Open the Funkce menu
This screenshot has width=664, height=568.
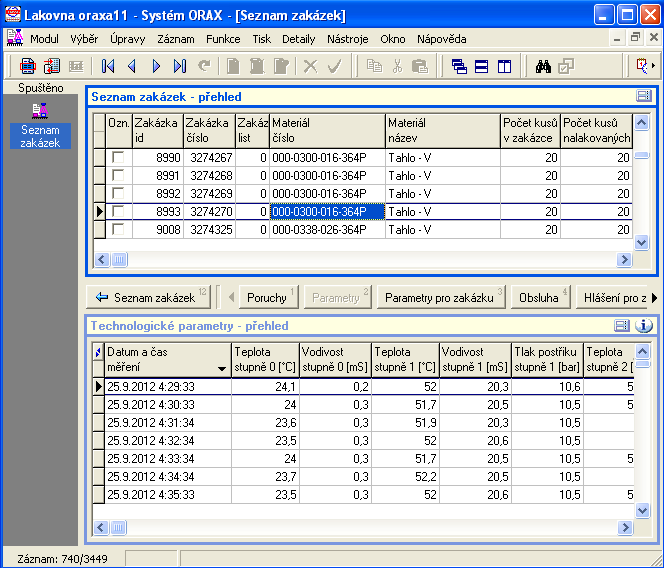pos(223,39)
